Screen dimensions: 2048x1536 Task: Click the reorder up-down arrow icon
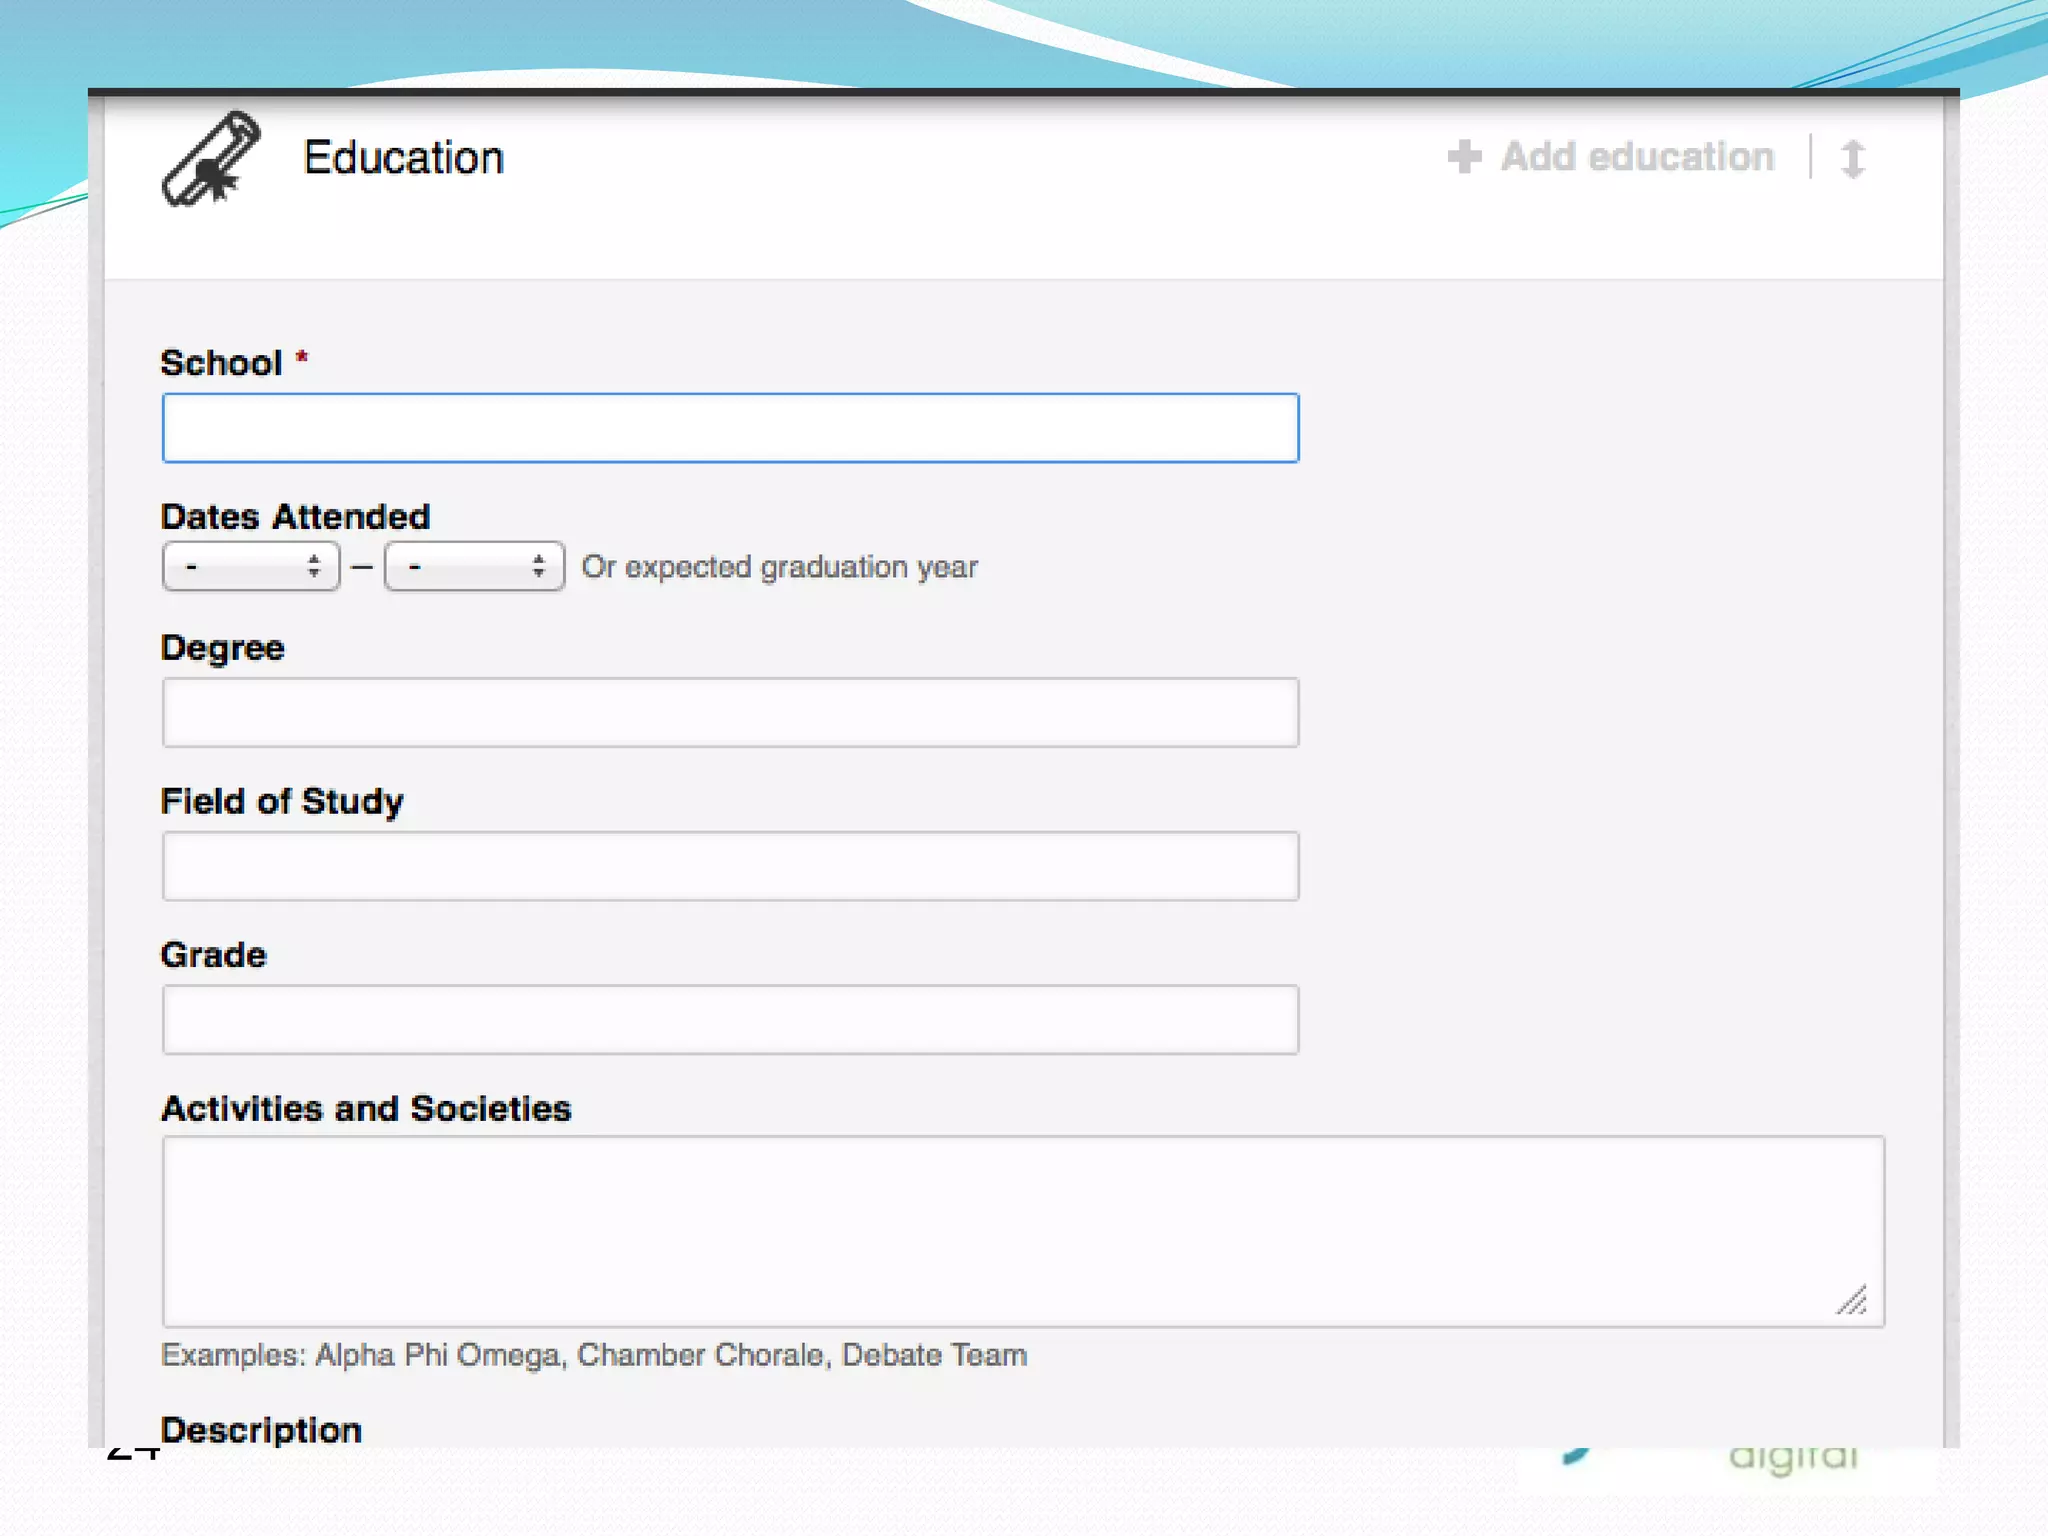point(1852,159)
